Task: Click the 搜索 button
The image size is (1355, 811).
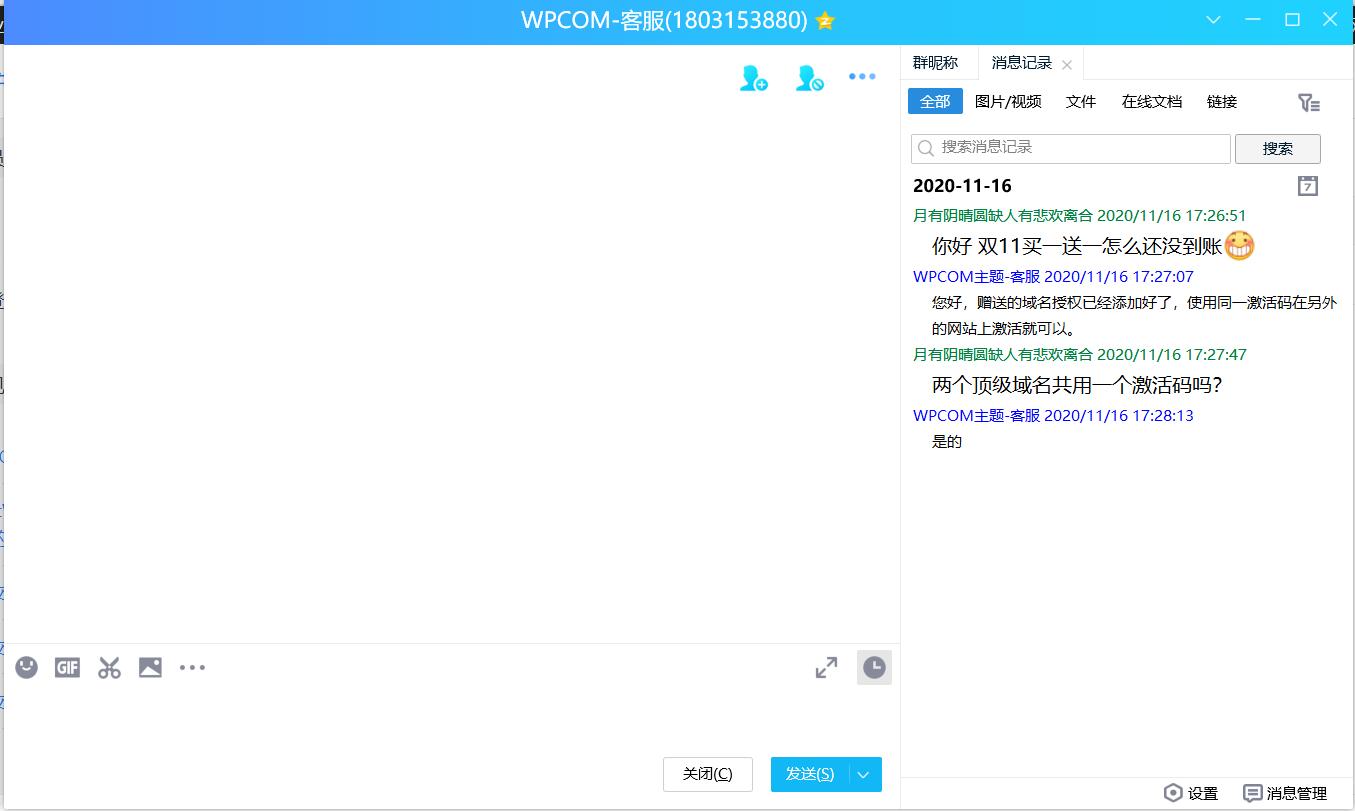Action: coord(1278,148)
